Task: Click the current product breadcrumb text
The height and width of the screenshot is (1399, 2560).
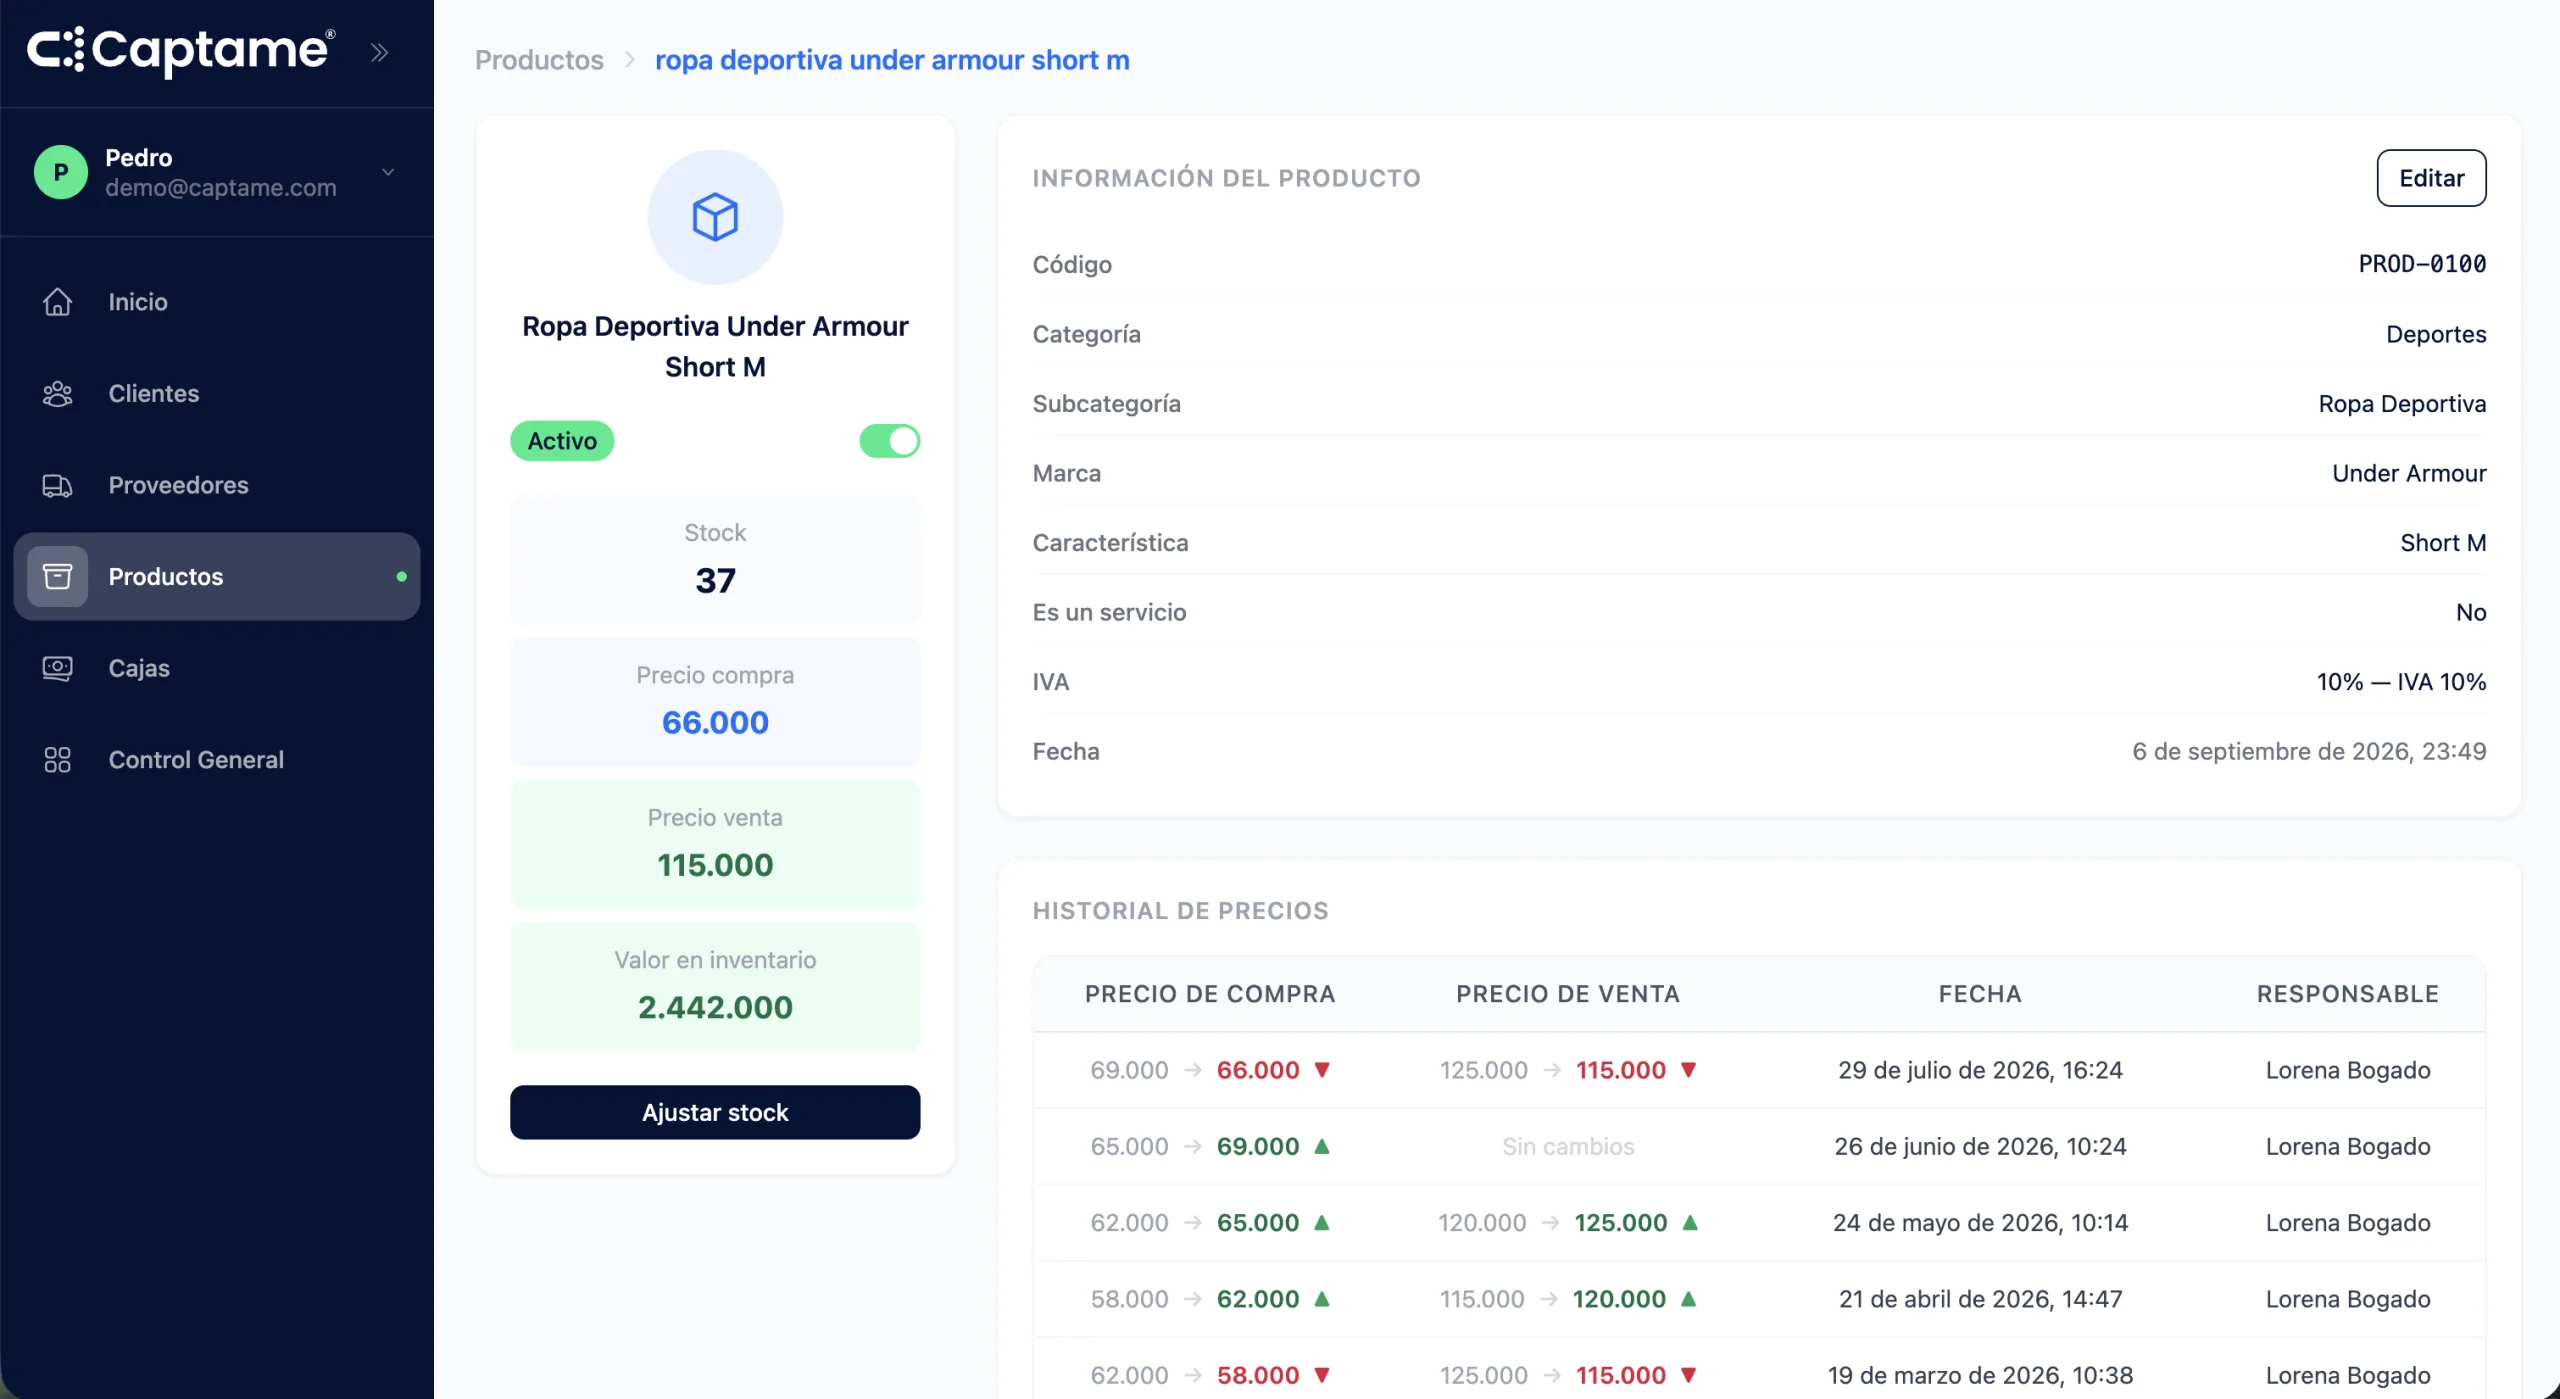Action: pyautogui.click(x=892, y=60)
